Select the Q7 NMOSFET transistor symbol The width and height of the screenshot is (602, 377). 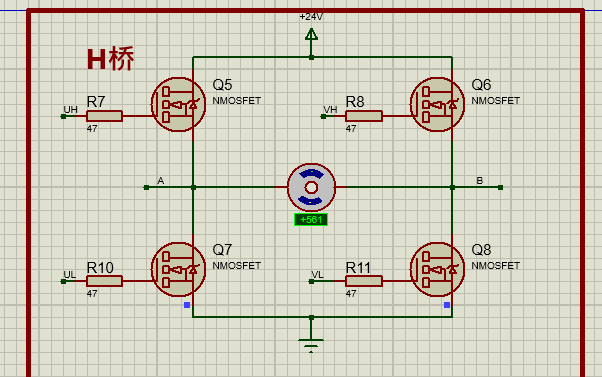coord(178,270)
